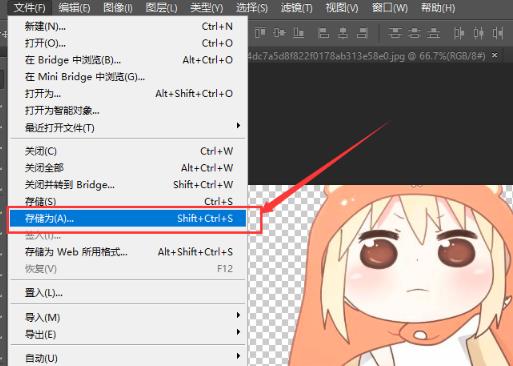Click the Distribute Left Edges icon
Viewport: 513px width, 366px height.
coord(459,33)
